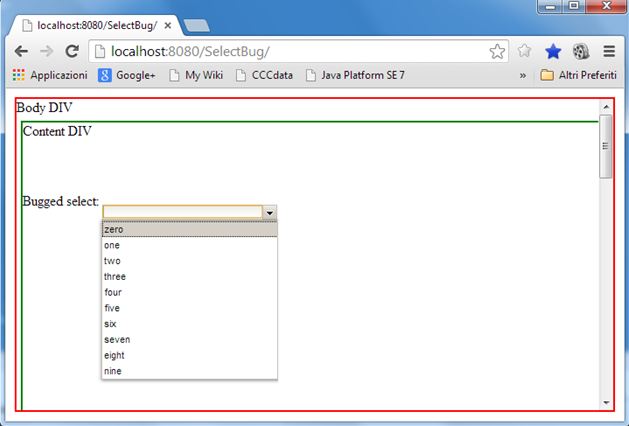The height and width of the screenshot is (426, 629).
Task: Click the blue star extension icon
Action: 553,51
